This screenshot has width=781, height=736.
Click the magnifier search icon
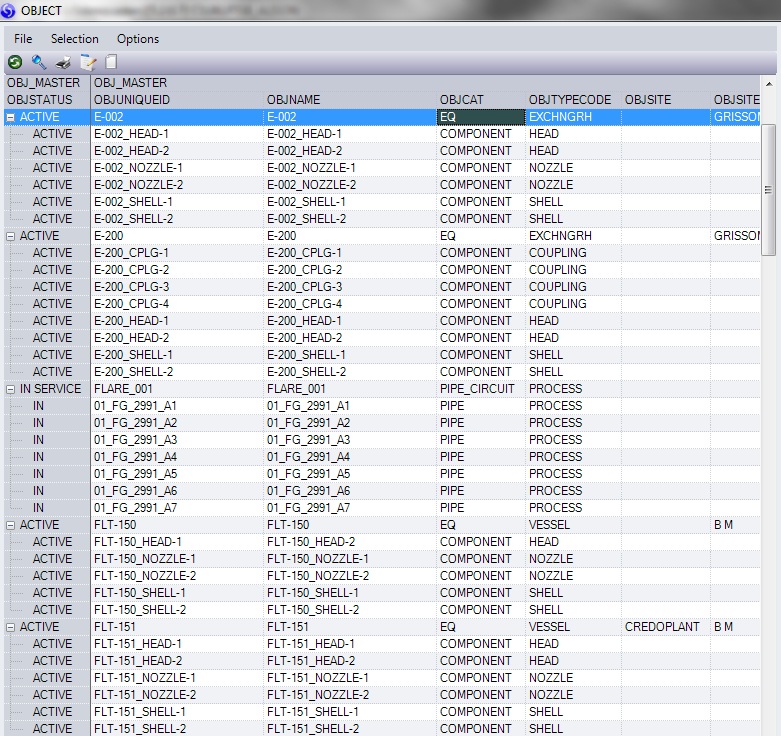tap(39, 62)
